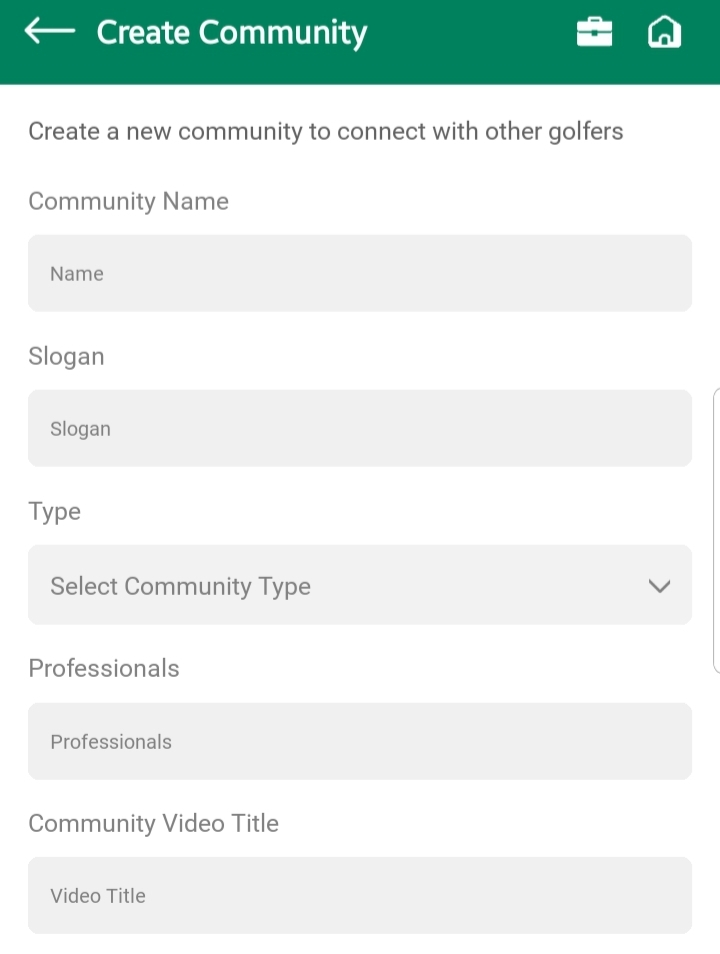This screenshot has width=720, height=954.
Task: Focus the community Name input field
Action: pyautogui.click(x=360, y=273)
